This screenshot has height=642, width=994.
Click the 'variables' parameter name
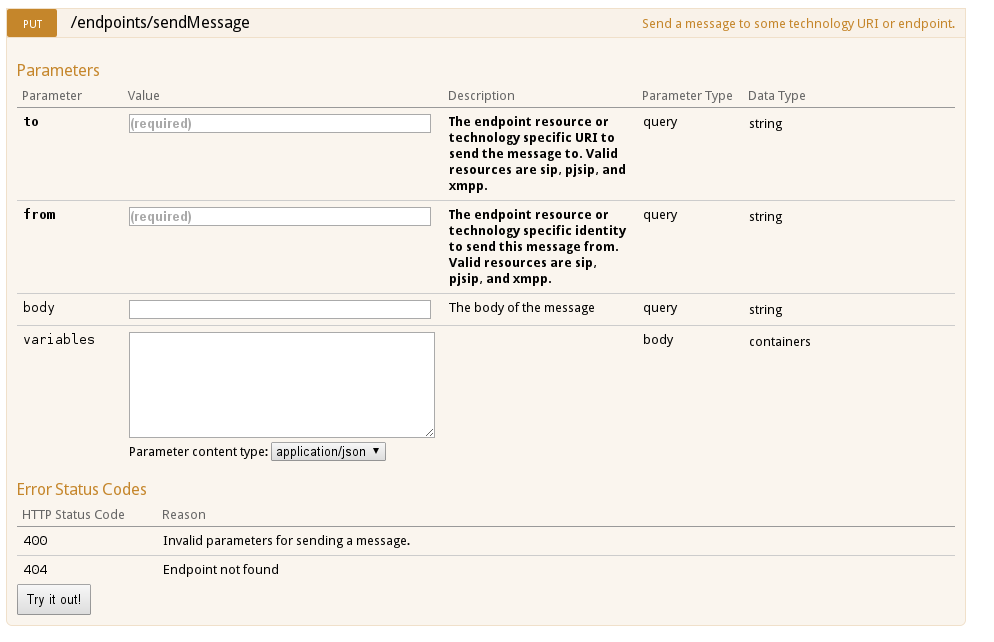59,340
